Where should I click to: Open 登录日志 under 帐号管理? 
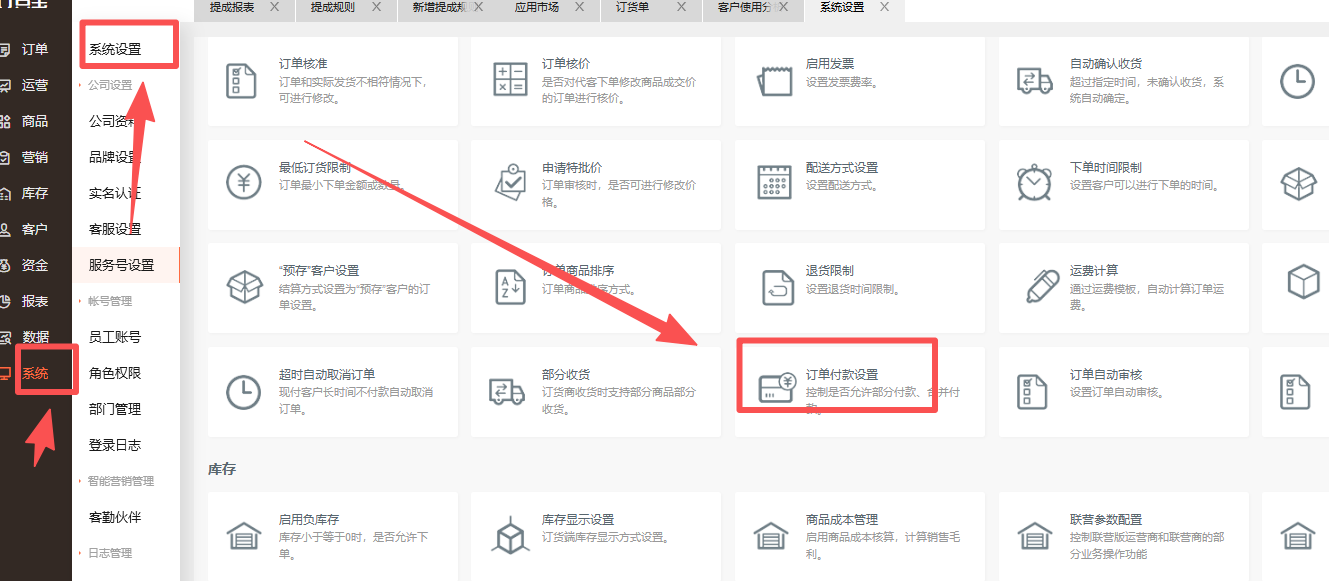tap(115, 445)
